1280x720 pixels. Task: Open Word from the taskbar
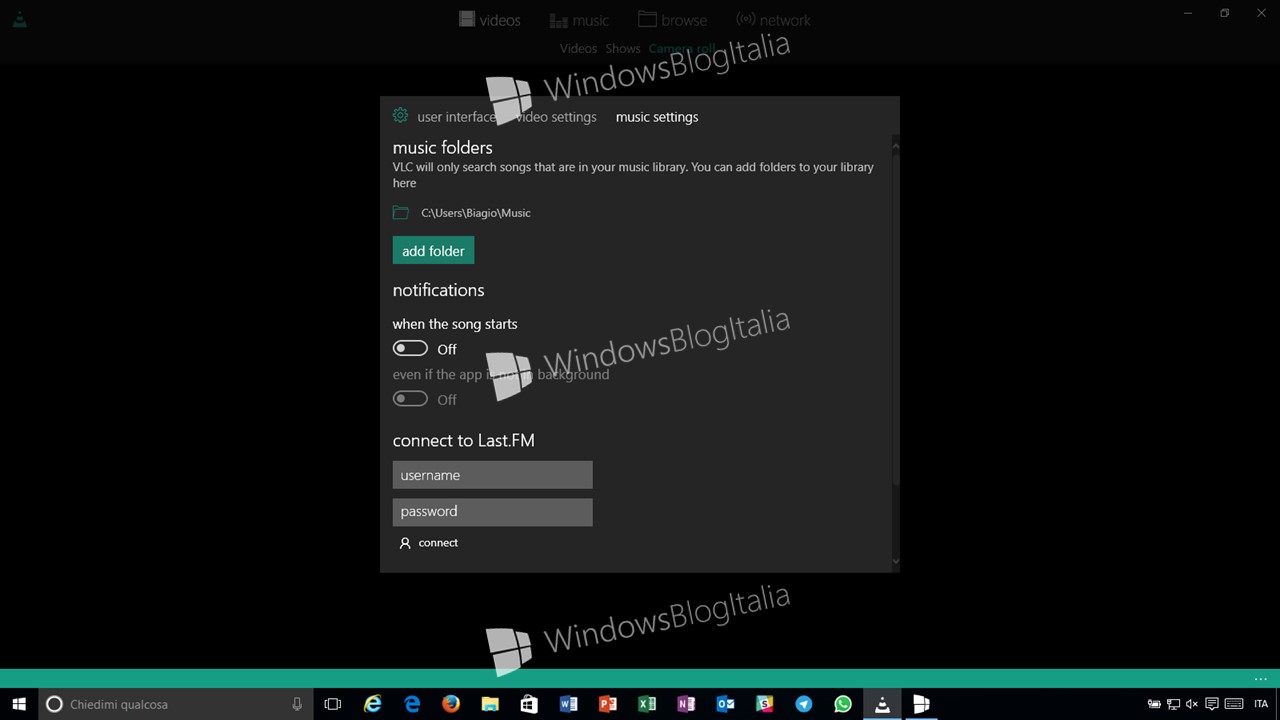click(x=568, y=704)
